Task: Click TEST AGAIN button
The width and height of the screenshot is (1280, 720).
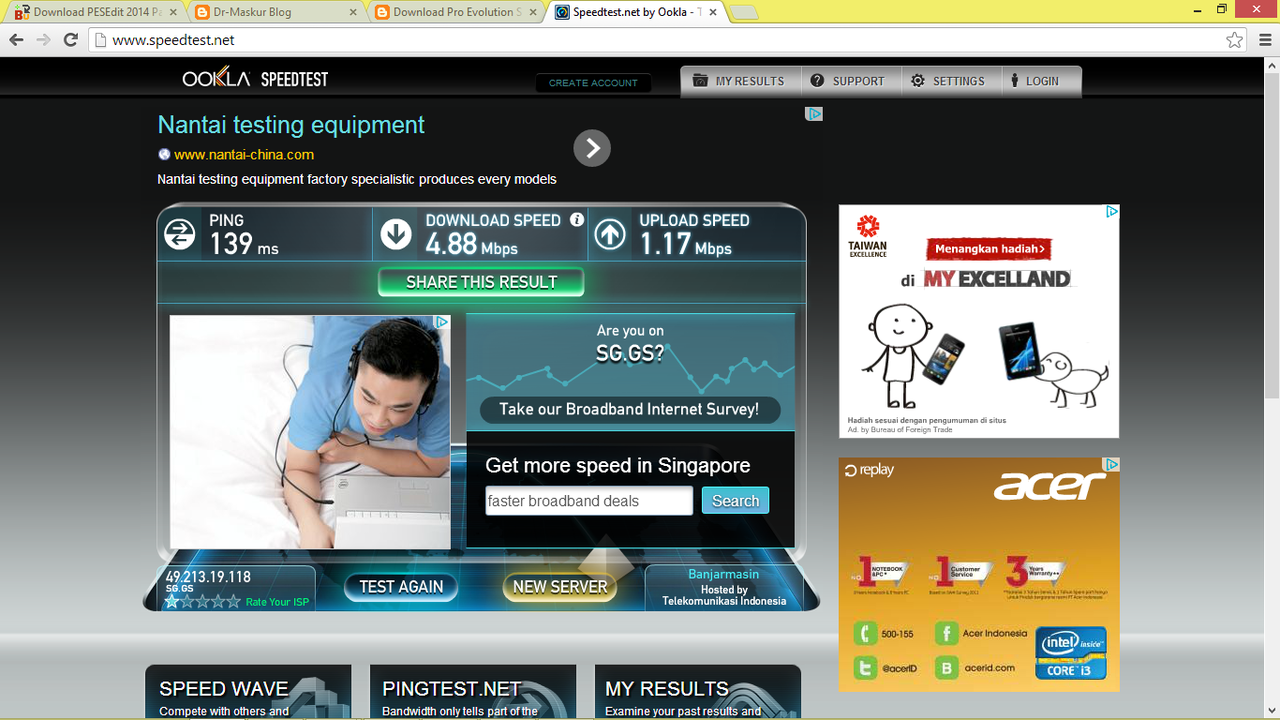Action: coord(401,587)
